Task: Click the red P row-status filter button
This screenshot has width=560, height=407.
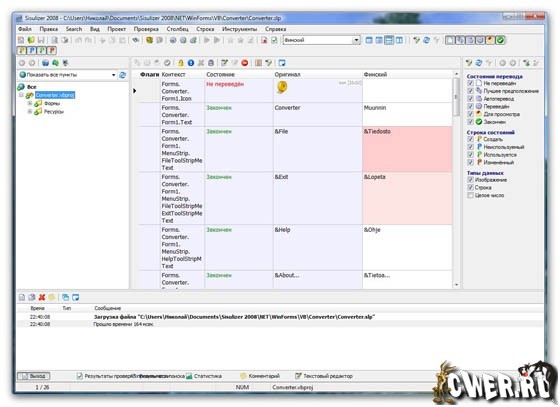Action: coord(52,50)
